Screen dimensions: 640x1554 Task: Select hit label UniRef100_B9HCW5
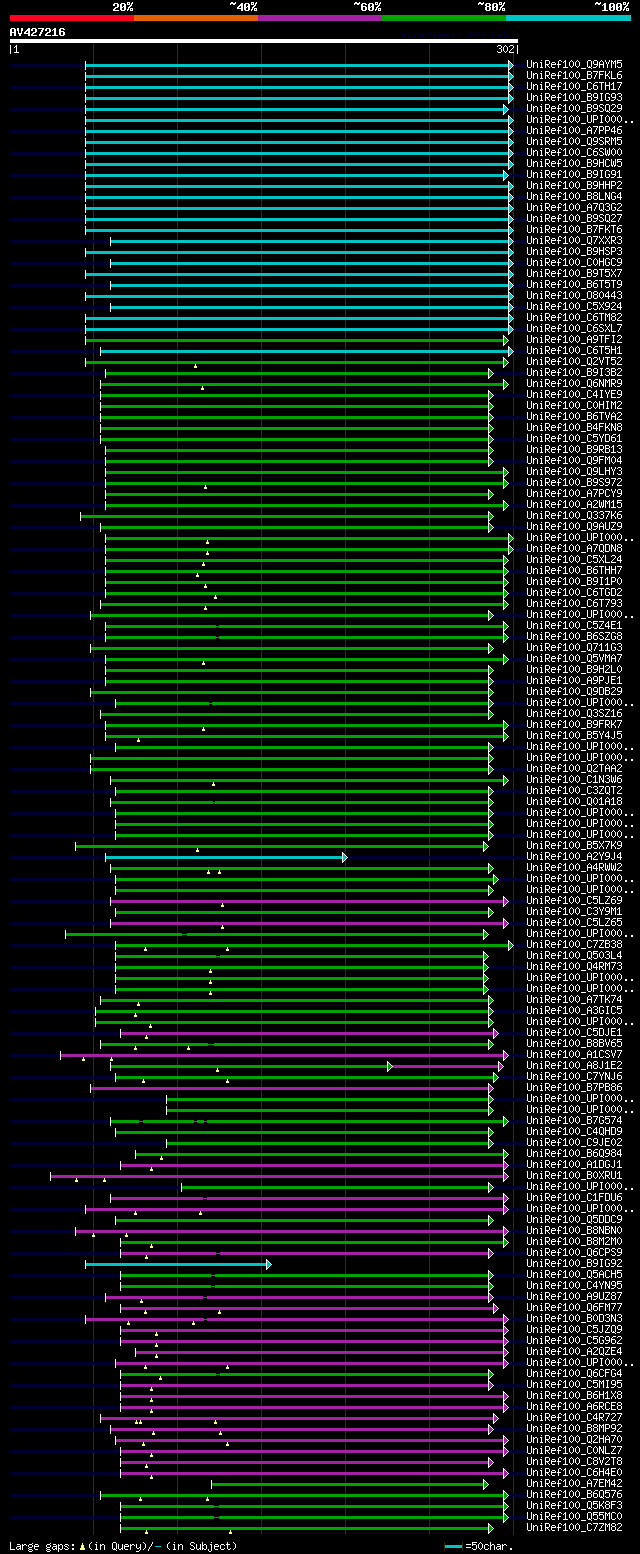coord(576,163)
